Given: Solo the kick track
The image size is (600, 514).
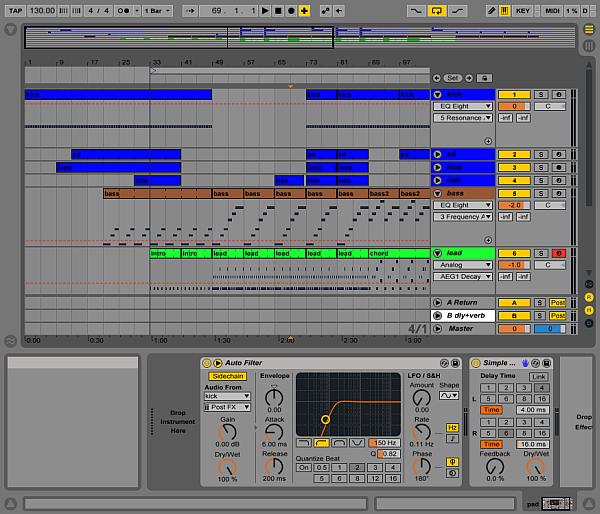Looking at the screenshot, I should click(541, 95).
